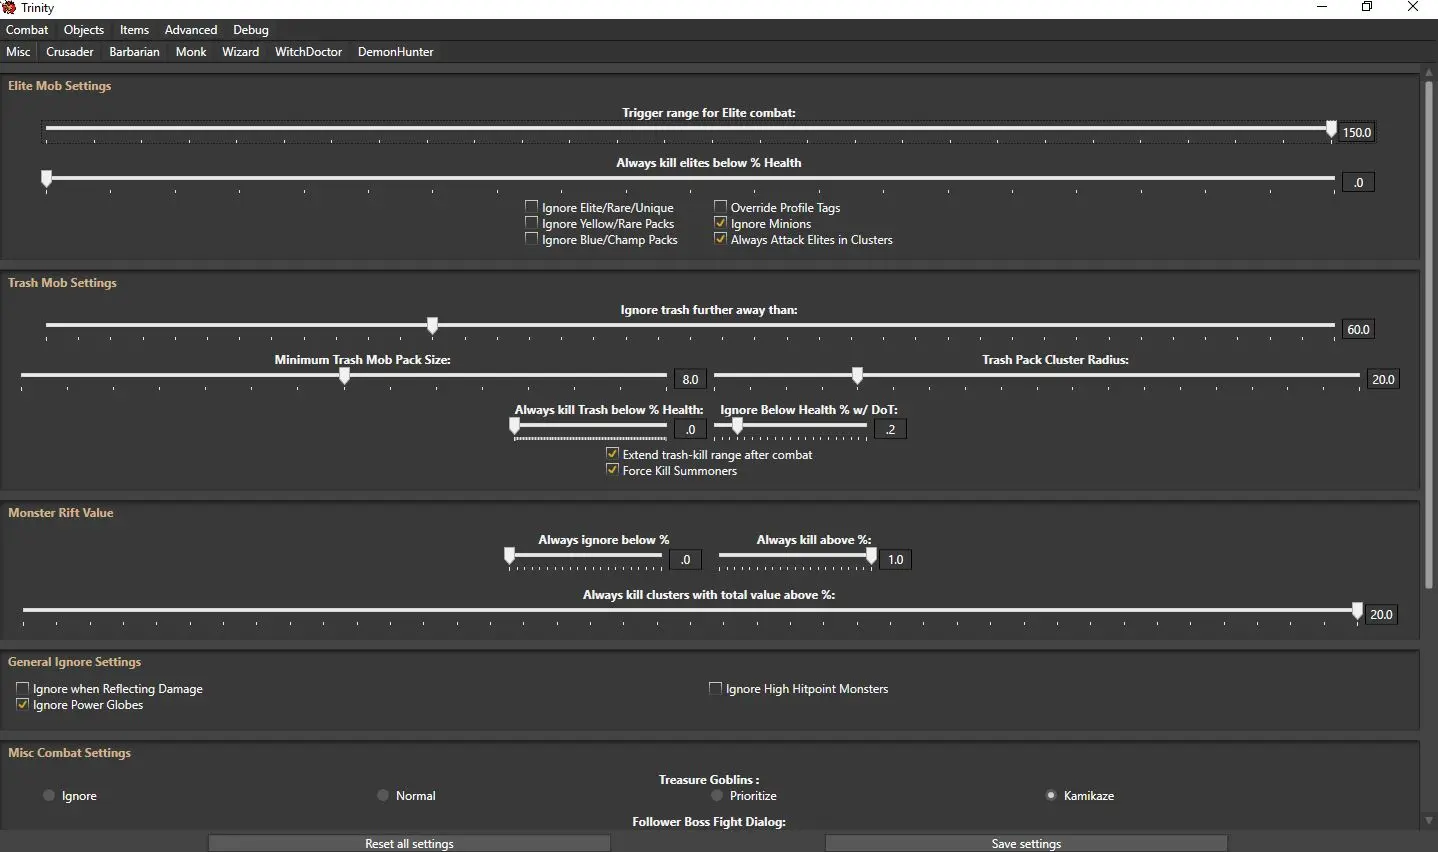Image resolution: width=1438 pixels, height=852 pixels.
Task: Select Prioritize for Treasure Goblins
Action: [x=717, y=796]
